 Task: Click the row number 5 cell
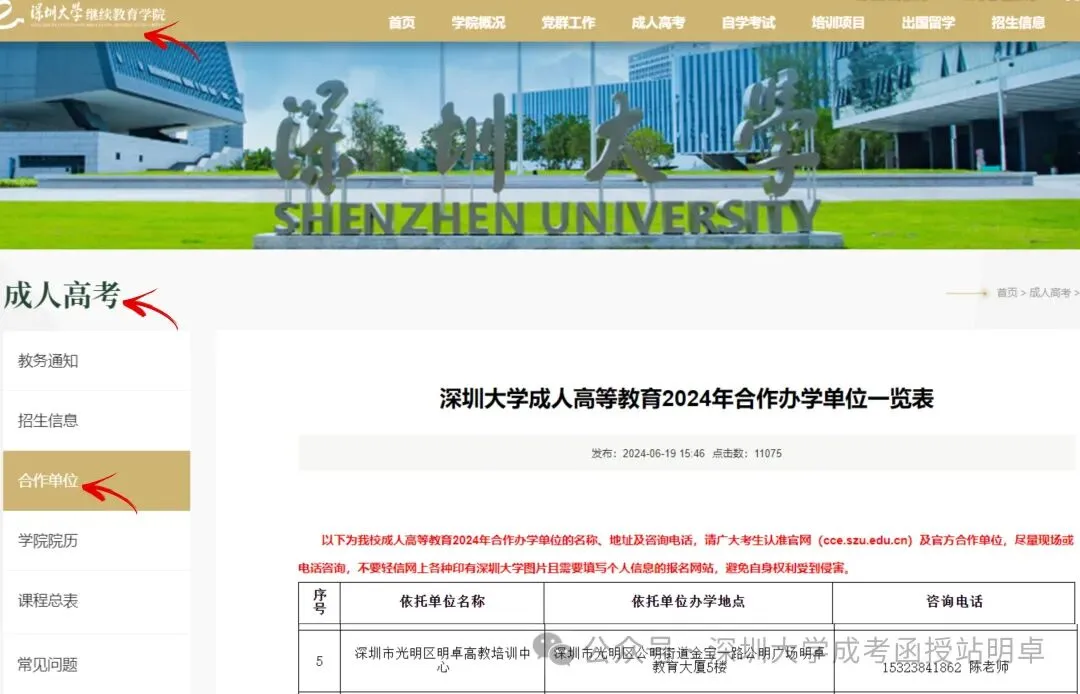coord(320,661)
